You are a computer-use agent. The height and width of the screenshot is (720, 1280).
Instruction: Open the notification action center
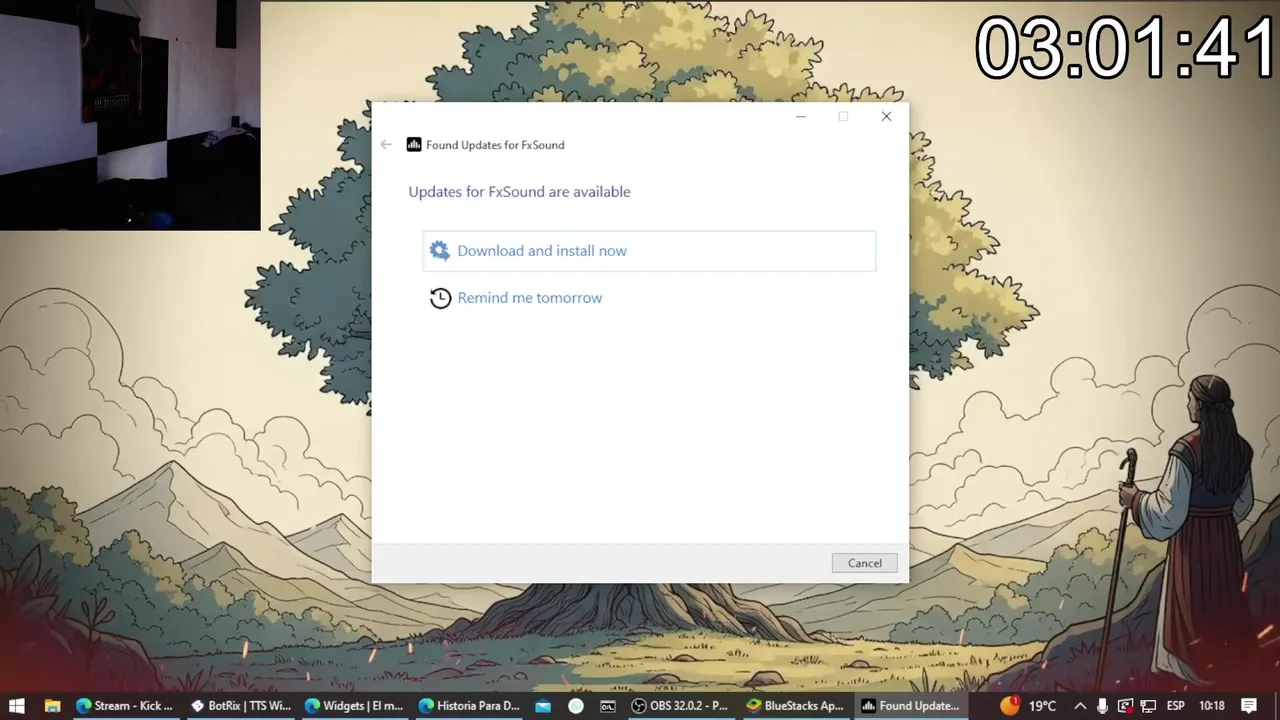point(1249,706)
